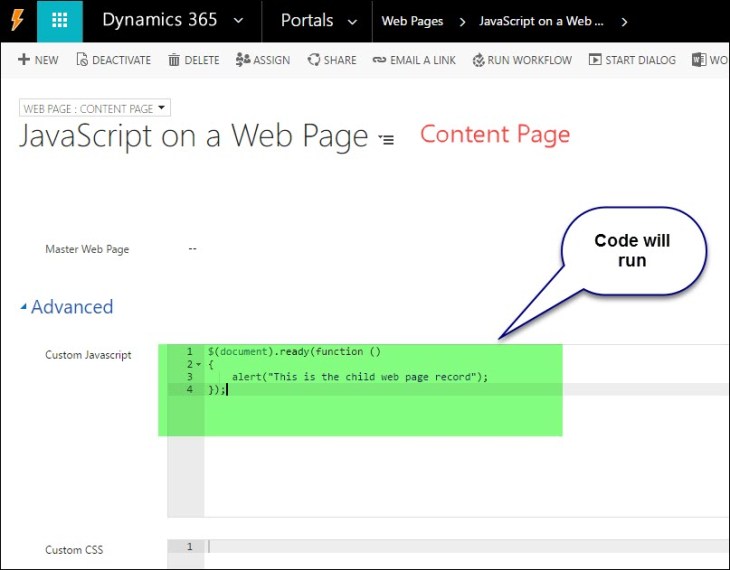Open the Portals menu
730x570 pixels.
click(x=307, y=20)
